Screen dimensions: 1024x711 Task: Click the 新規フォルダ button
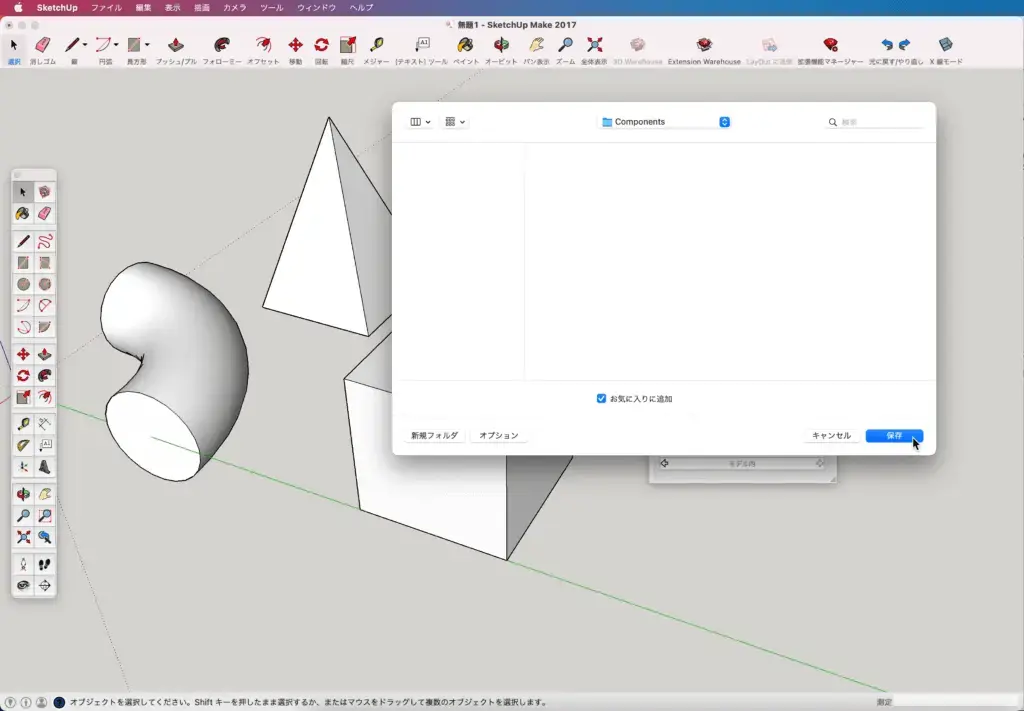click(x=434, y=435)
